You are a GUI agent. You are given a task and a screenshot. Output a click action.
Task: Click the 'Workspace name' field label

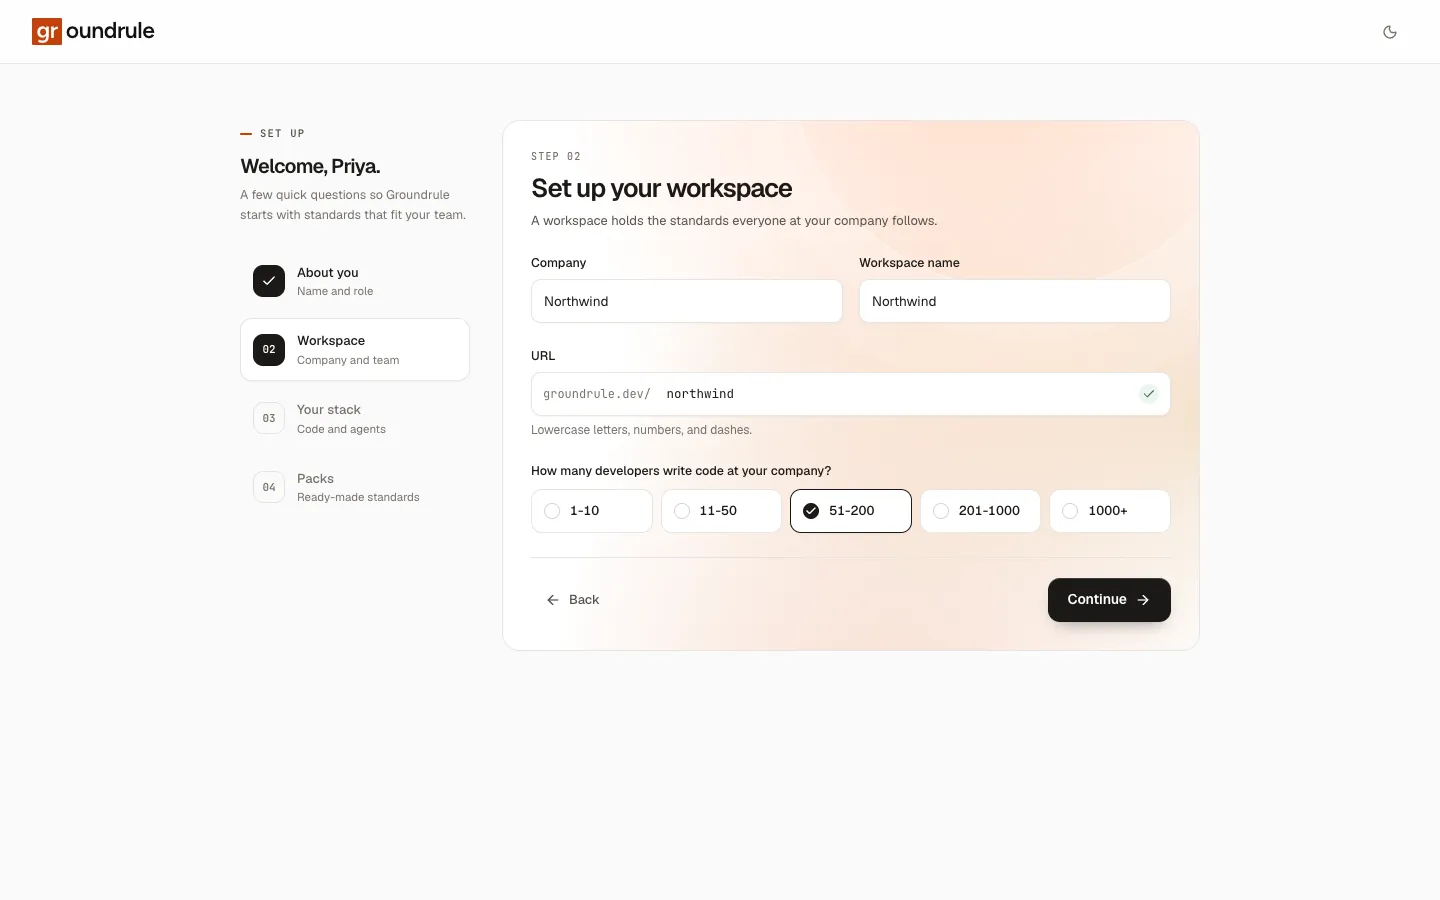pyautogui.click(x=909, y=263)
